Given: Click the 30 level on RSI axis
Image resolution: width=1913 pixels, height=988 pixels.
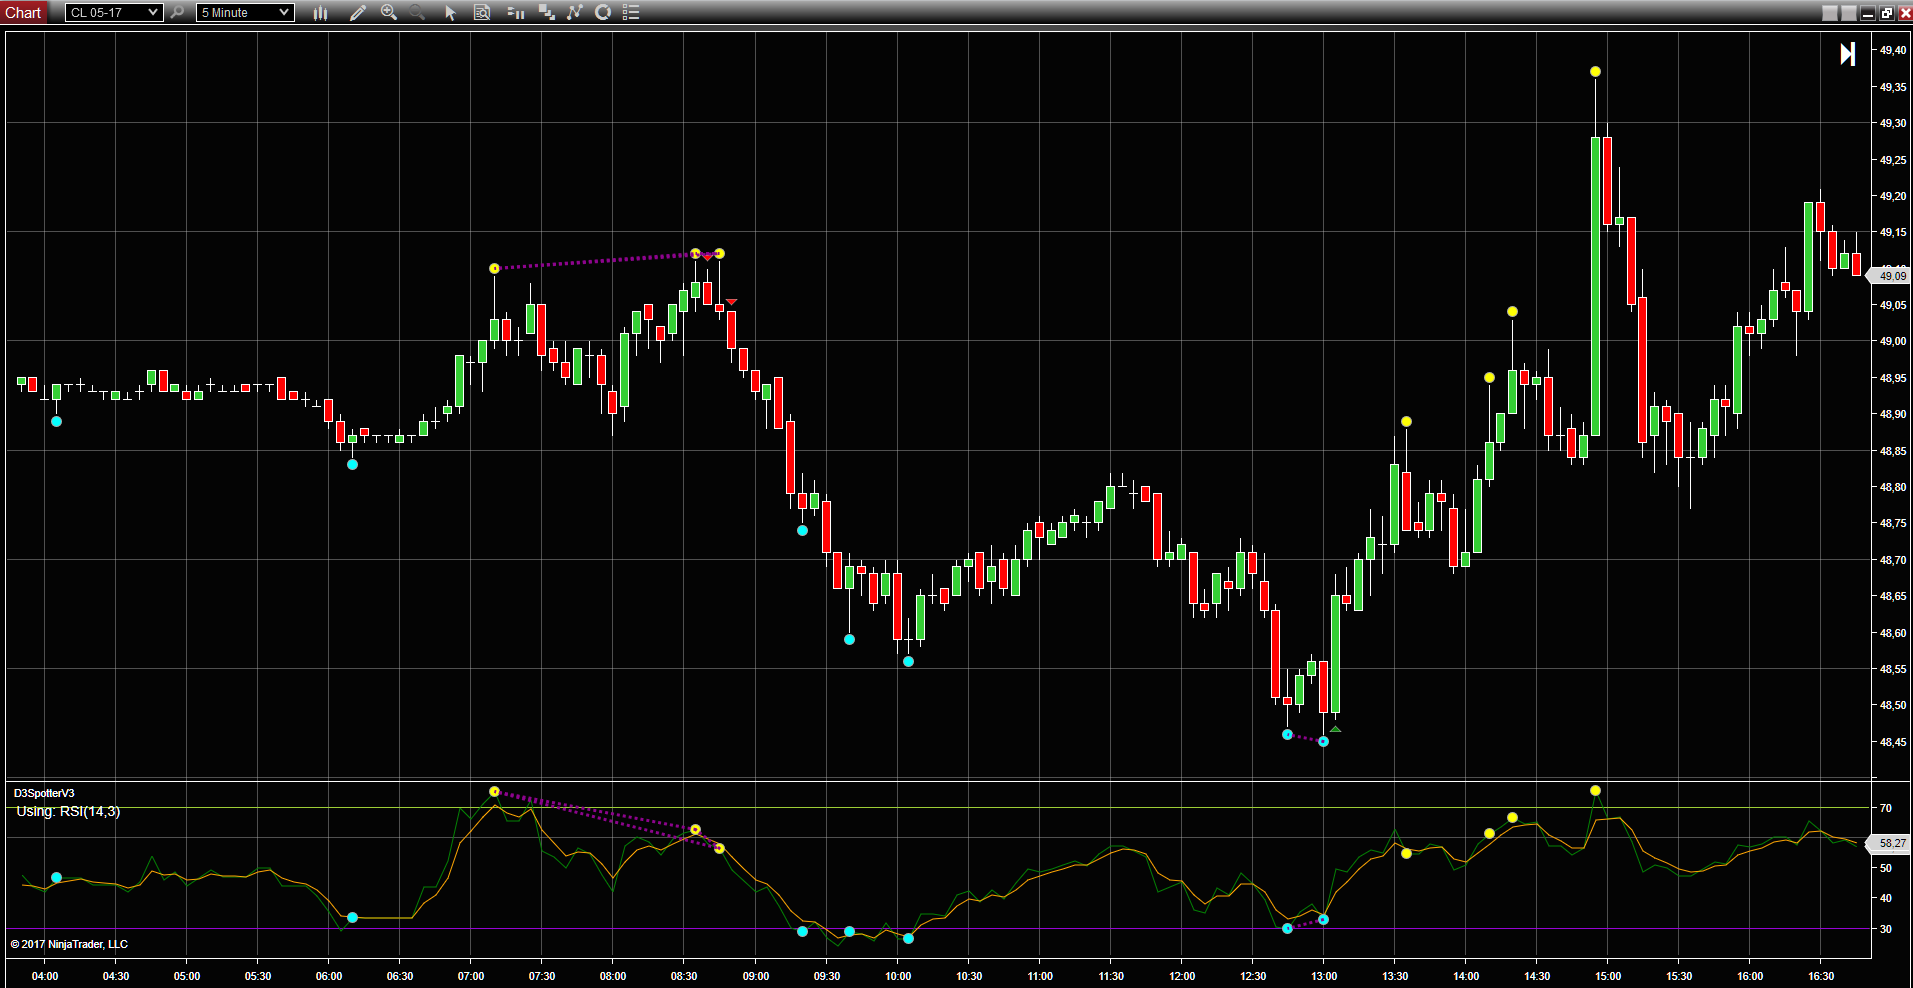Looking at the screenshot, I should [x=1885, y=929].
